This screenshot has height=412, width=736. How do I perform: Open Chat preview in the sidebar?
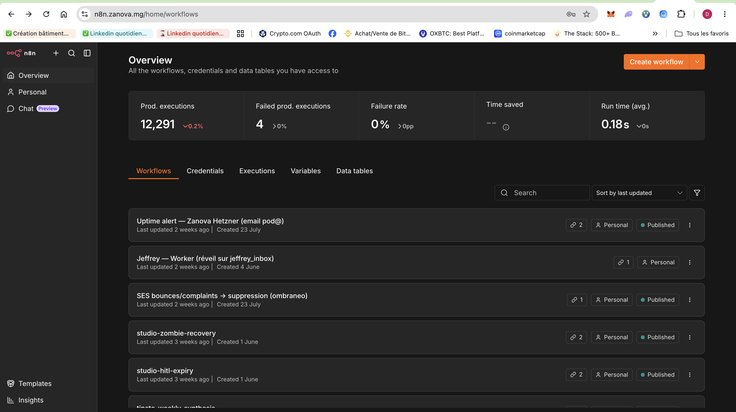coord(49,108)
